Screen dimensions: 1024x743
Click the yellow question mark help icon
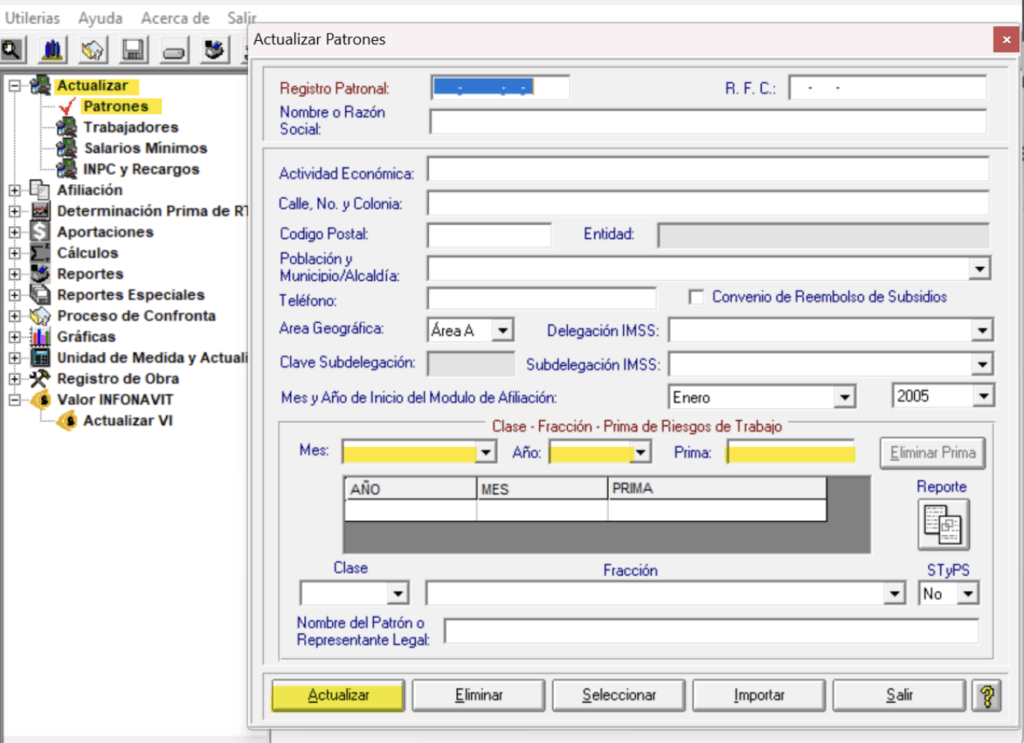point(987,695)
